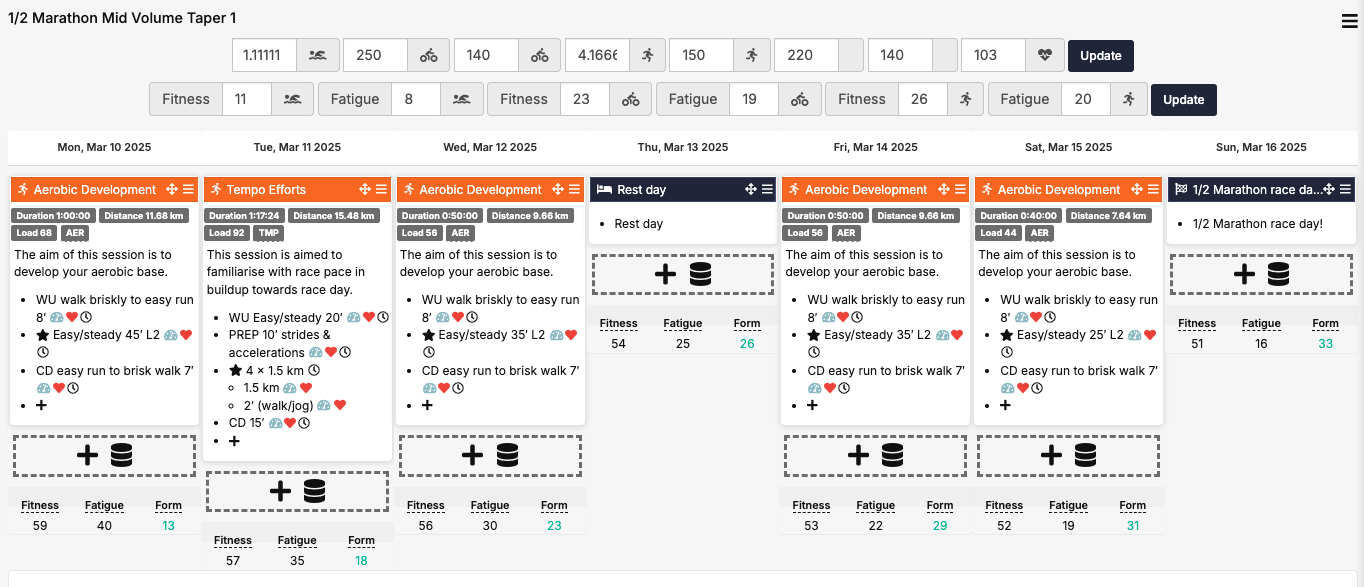Click the swimmer icon beside the 1.11111 field
This screenshot has height=587, width=1364.
click(318, 55)
